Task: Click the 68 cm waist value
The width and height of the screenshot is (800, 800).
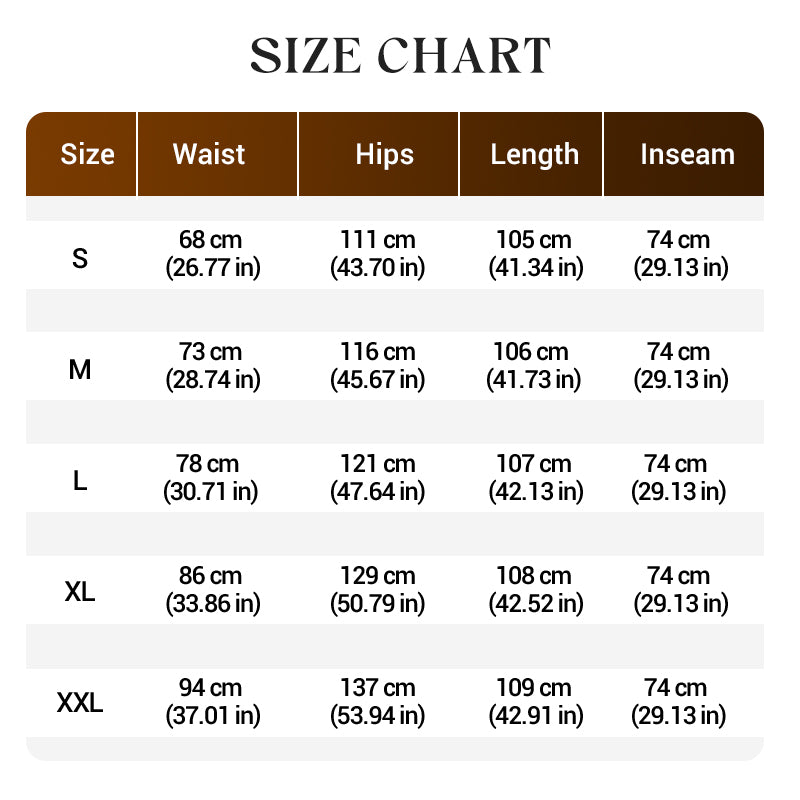Action: click(x=211, y=241)
